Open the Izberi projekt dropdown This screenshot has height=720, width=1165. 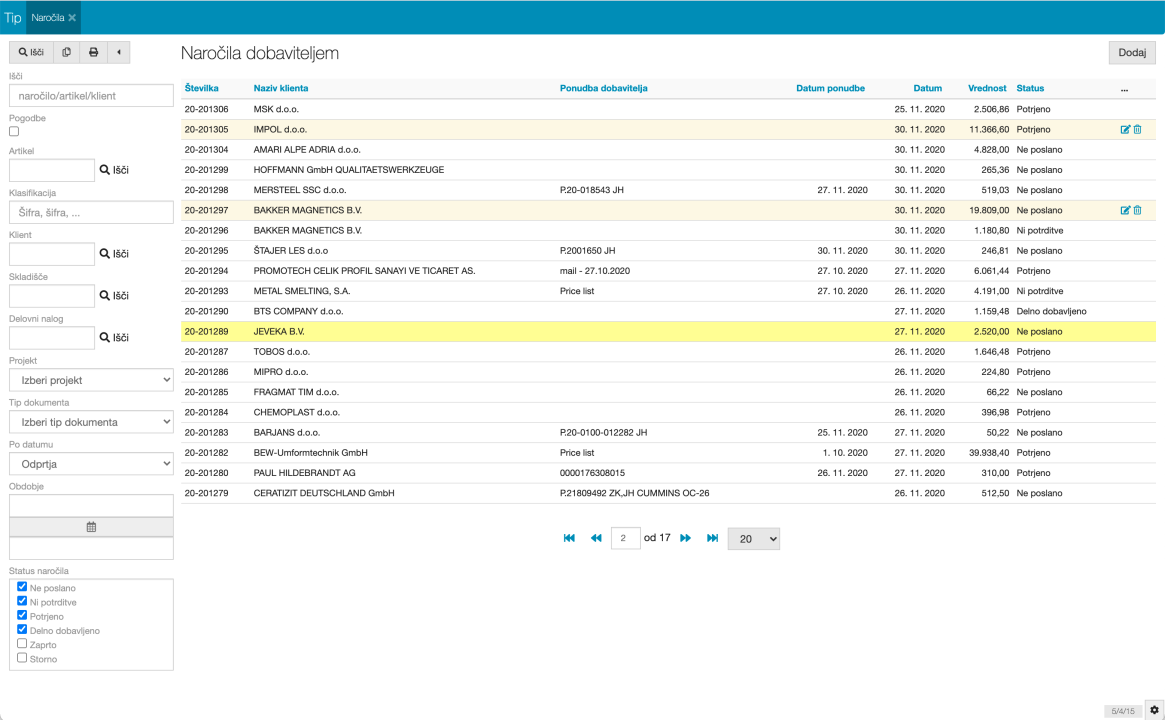[91, 380]
